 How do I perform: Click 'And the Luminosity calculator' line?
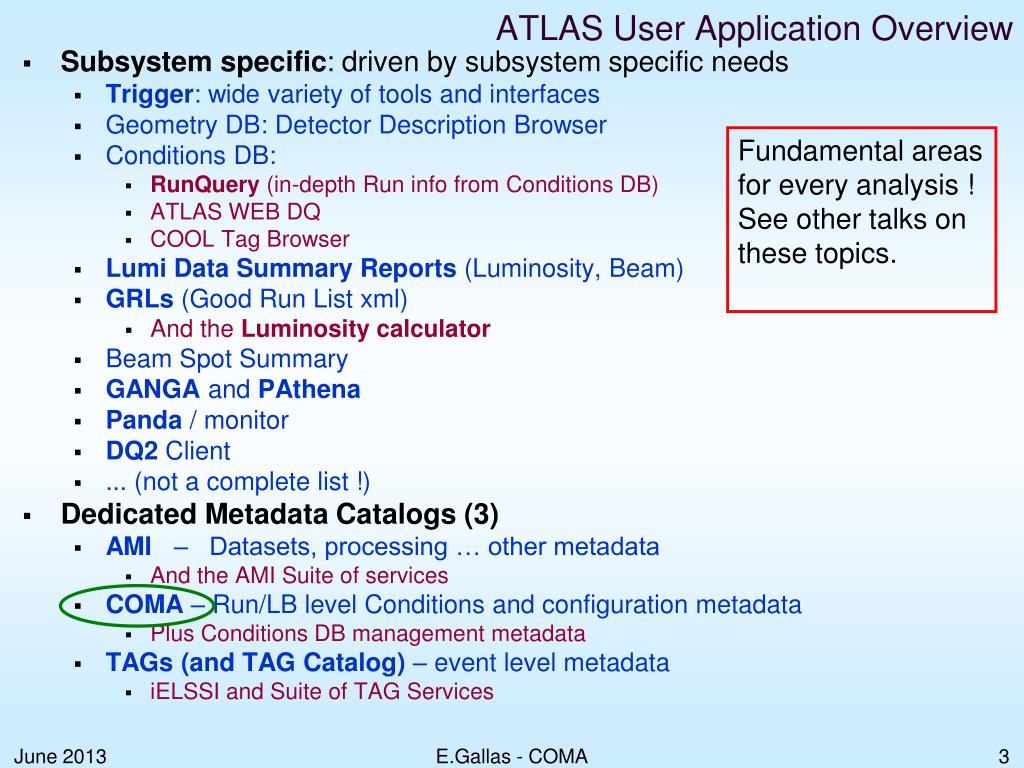click(x=320, y=328)
